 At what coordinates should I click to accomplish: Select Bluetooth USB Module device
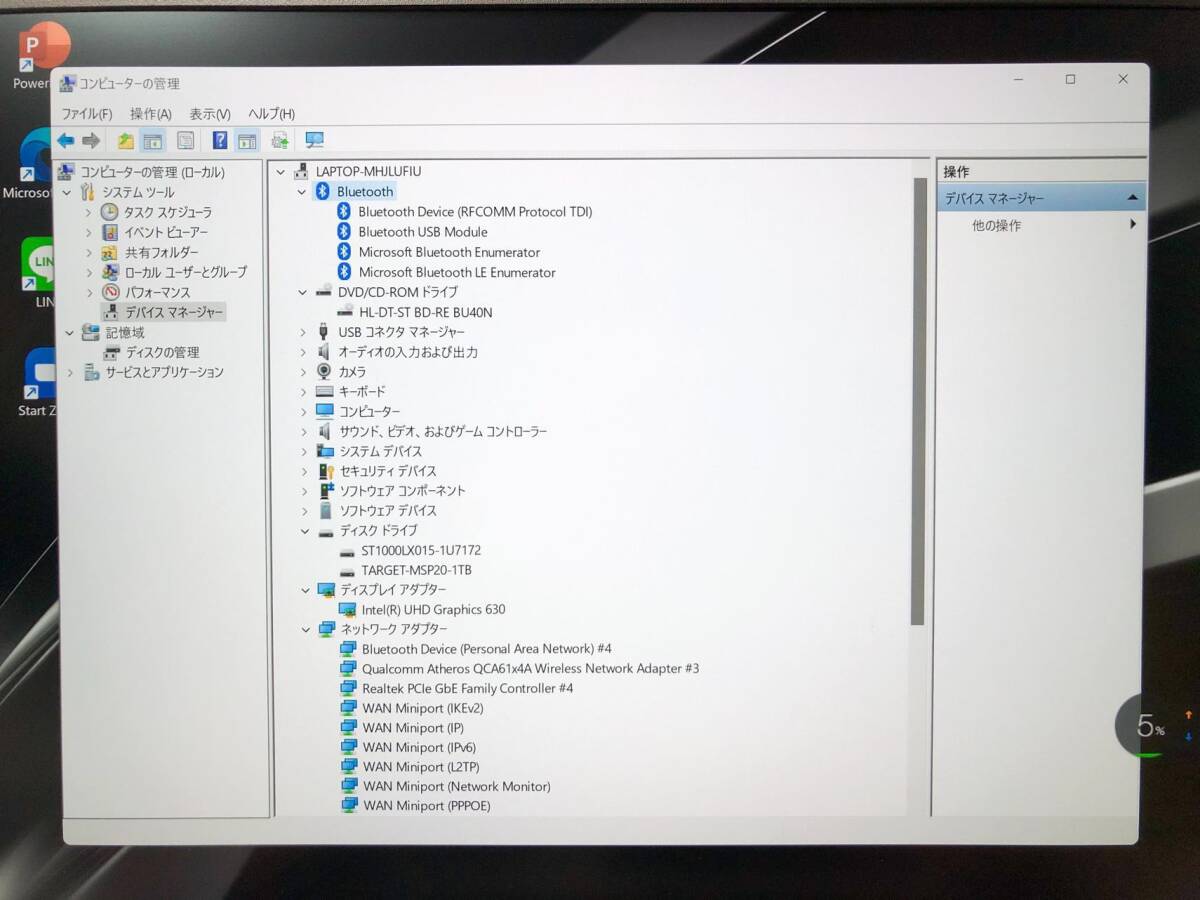pos(423,232)
